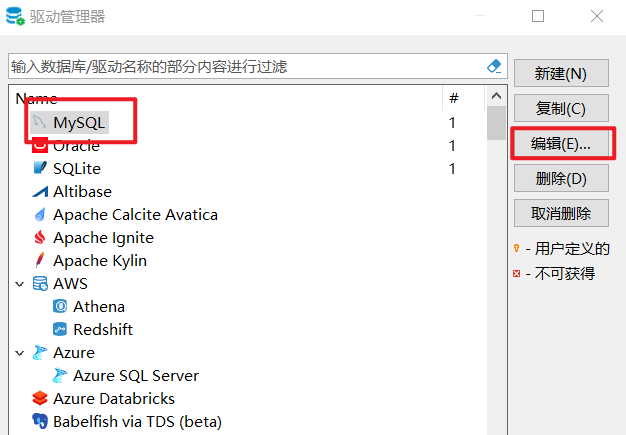The height and width of the screenshot is (435, 626).
Task: Select Apache Calcite Avatica driver
Action: point(135,215)
